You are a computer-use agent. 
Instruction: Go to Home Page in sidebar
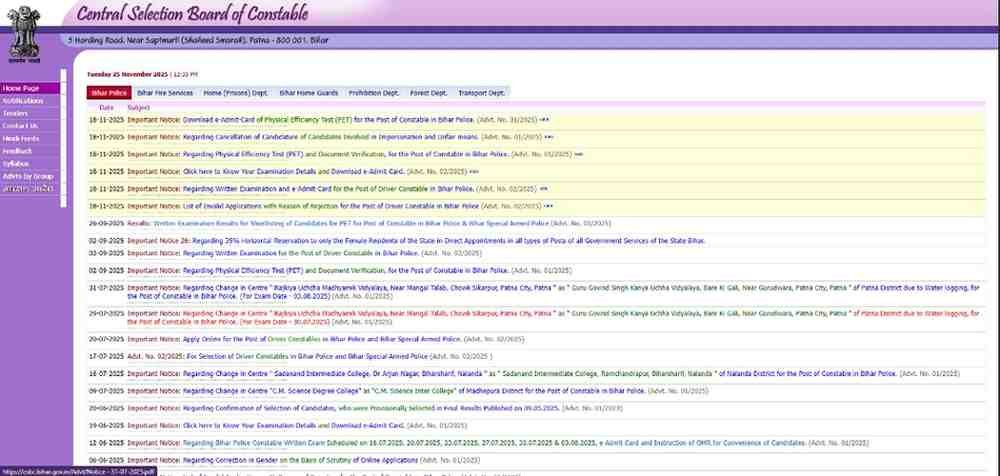point(21,88)
